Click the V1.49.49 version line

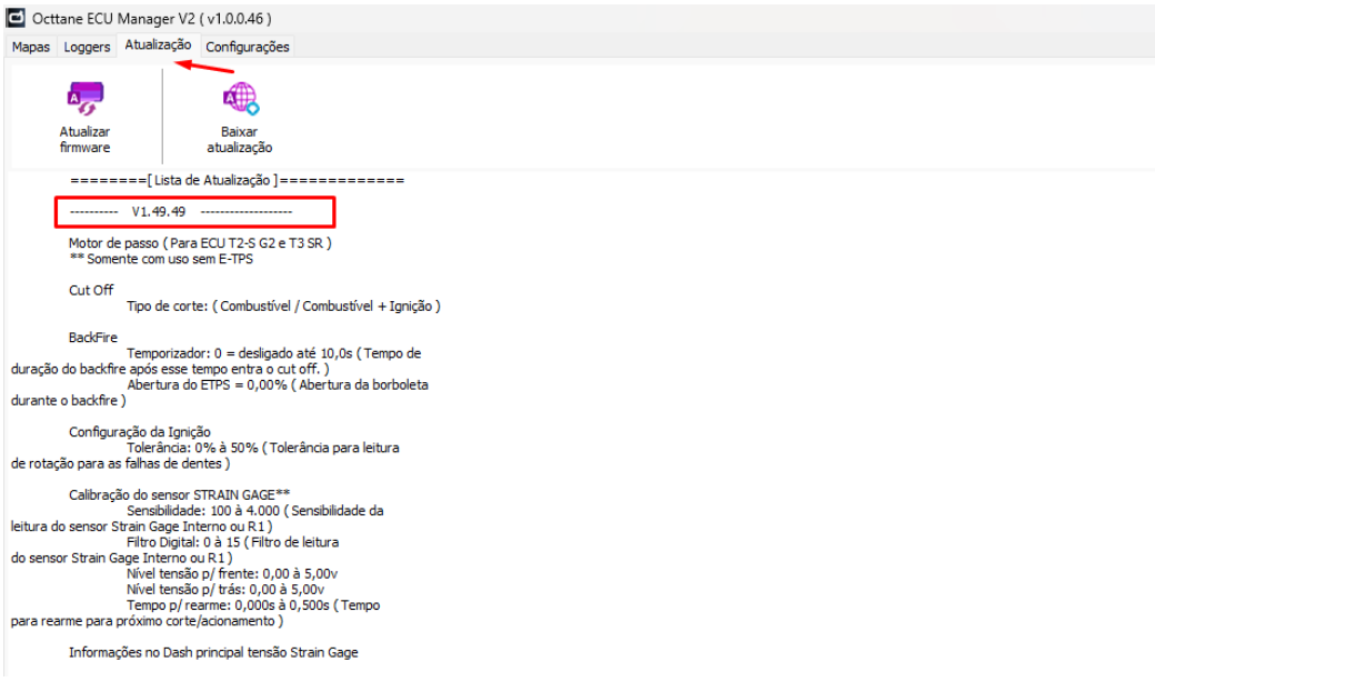coord(159,212)
